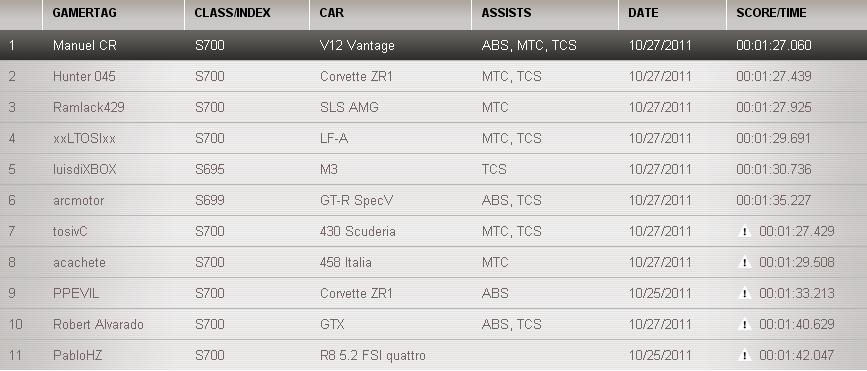
Task: Click warning icon beside acachete's time
Action: click(x=745, y=263)
